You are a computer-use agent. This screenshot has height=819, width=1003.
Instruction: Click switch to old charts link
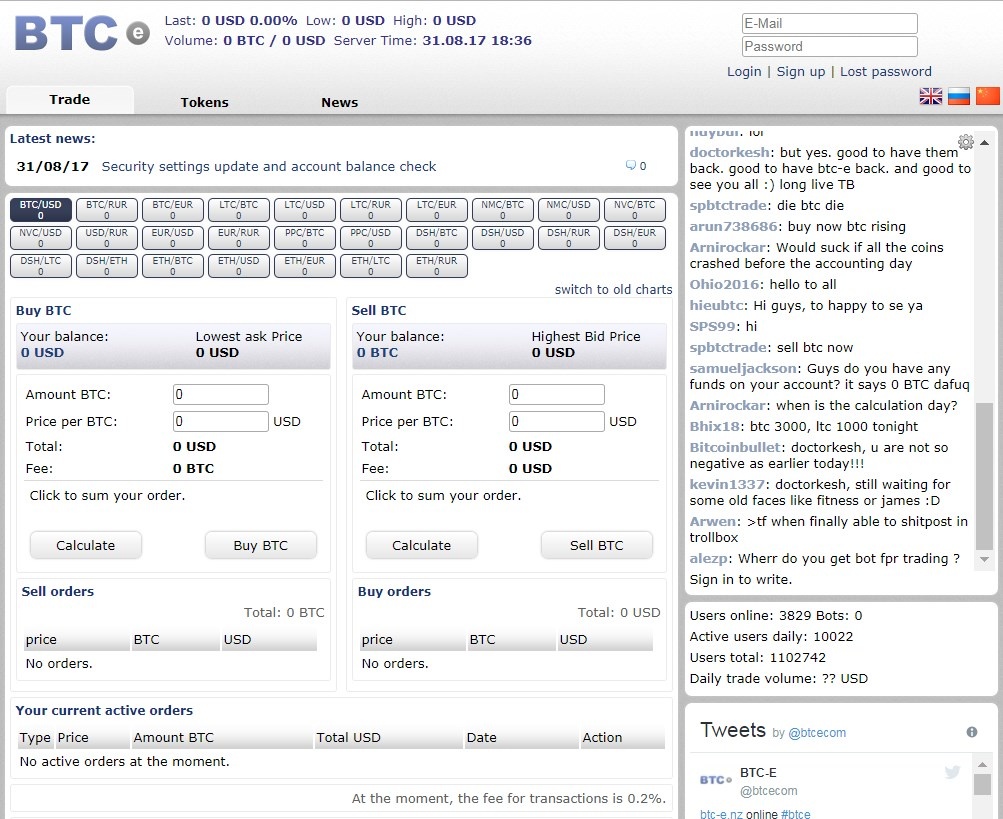pos(613,289)
